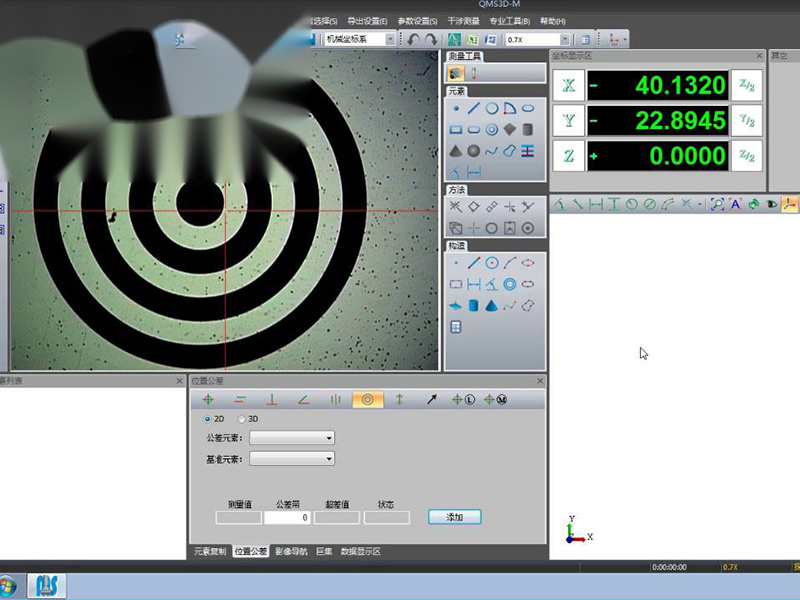Choose the diamond-shaped method icon in 方法
Image resolution: width=800 pixels, height=600 pixels.
[474, 207]
